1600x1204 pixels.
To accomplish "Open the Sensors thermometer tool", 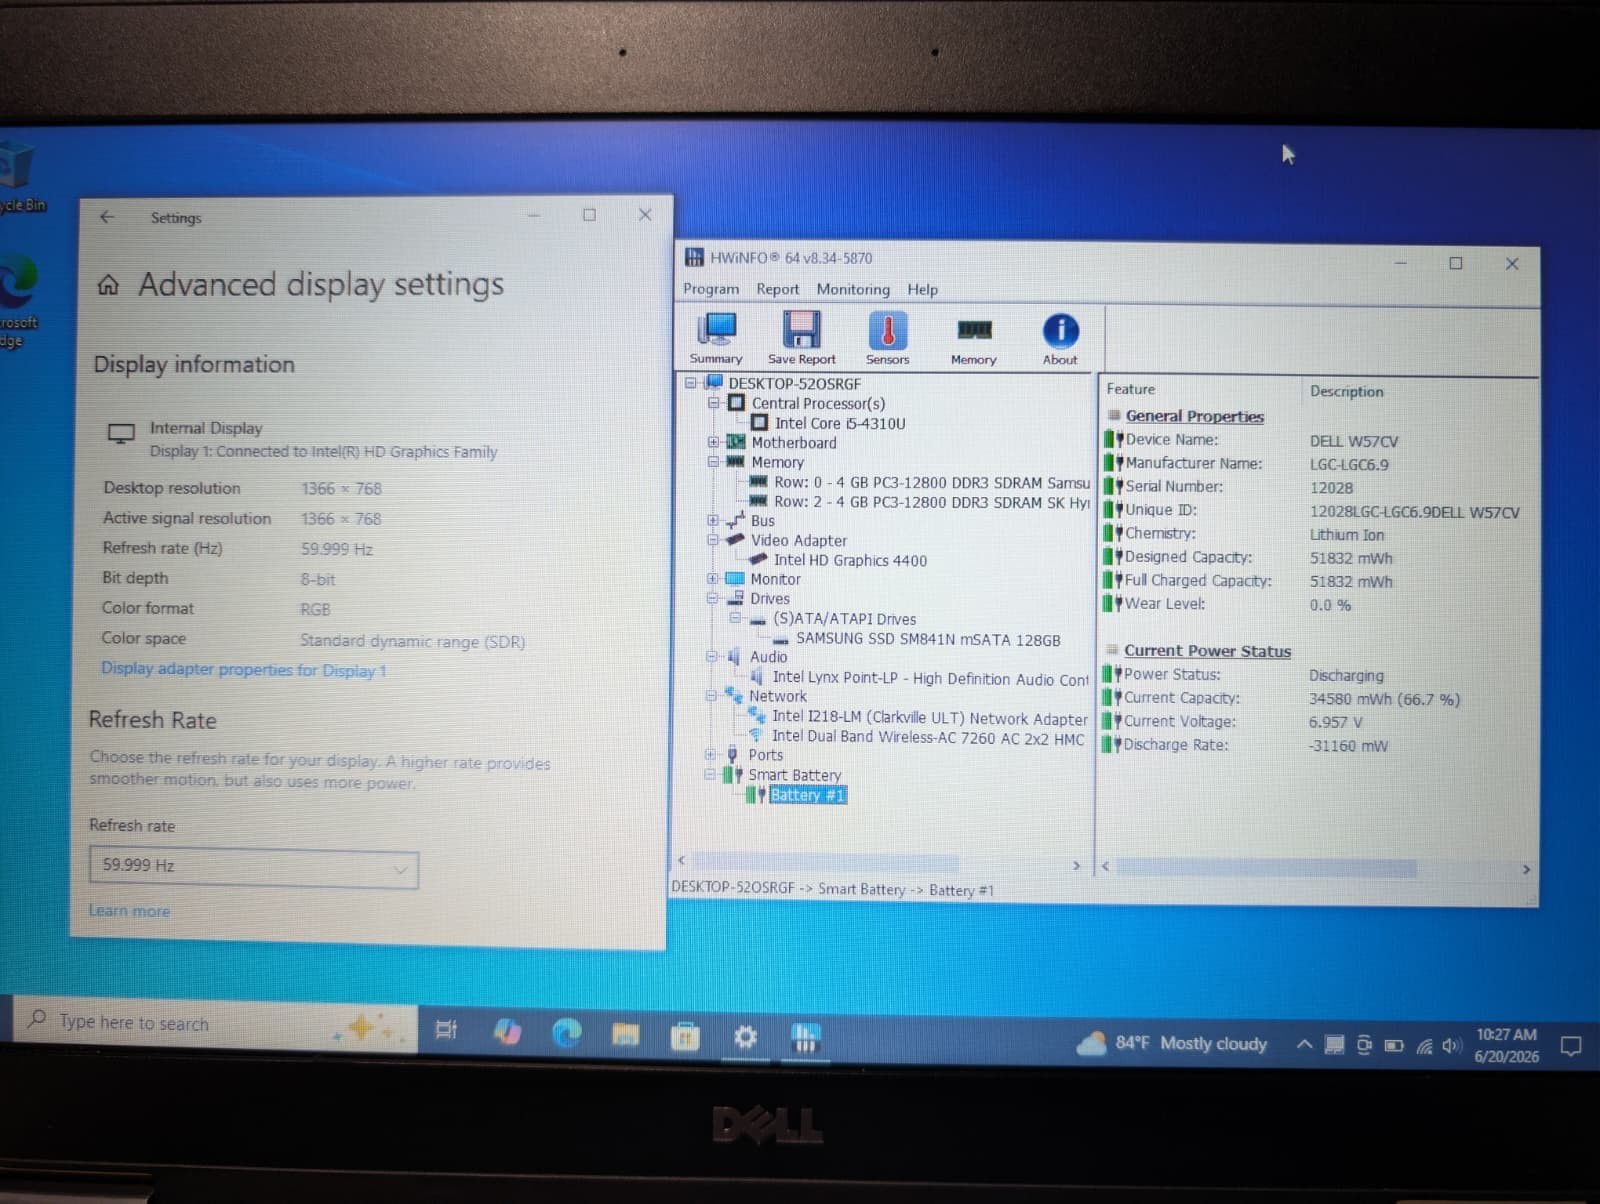I will (x=887, y=338).
